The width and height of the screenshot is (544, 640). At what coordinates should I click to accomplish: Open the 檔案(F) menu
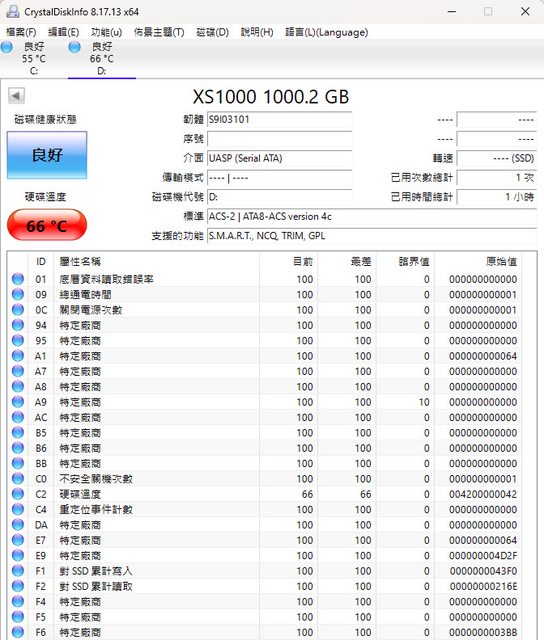pyautogui.click(x=21, y=32)
